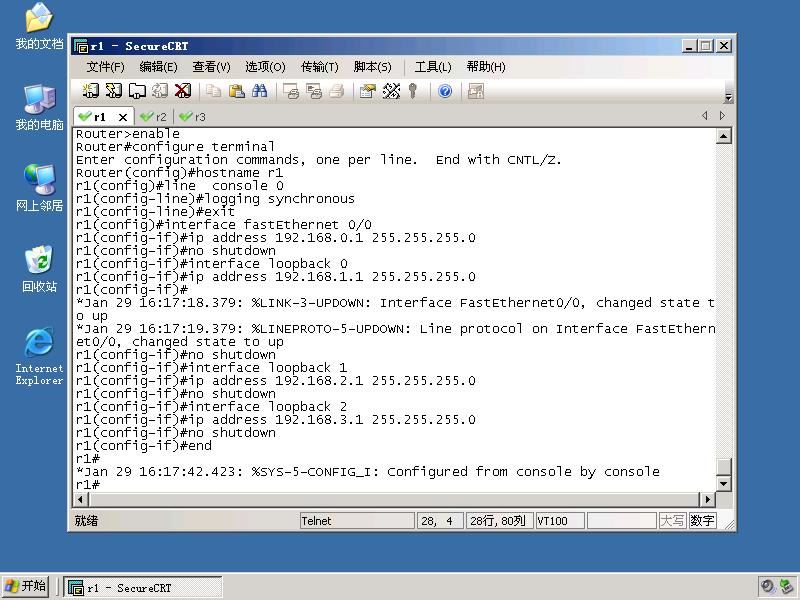Click the 28行, 80列 status entry
800x600 pixels.
pyautogui.click(x=499, y=521)
